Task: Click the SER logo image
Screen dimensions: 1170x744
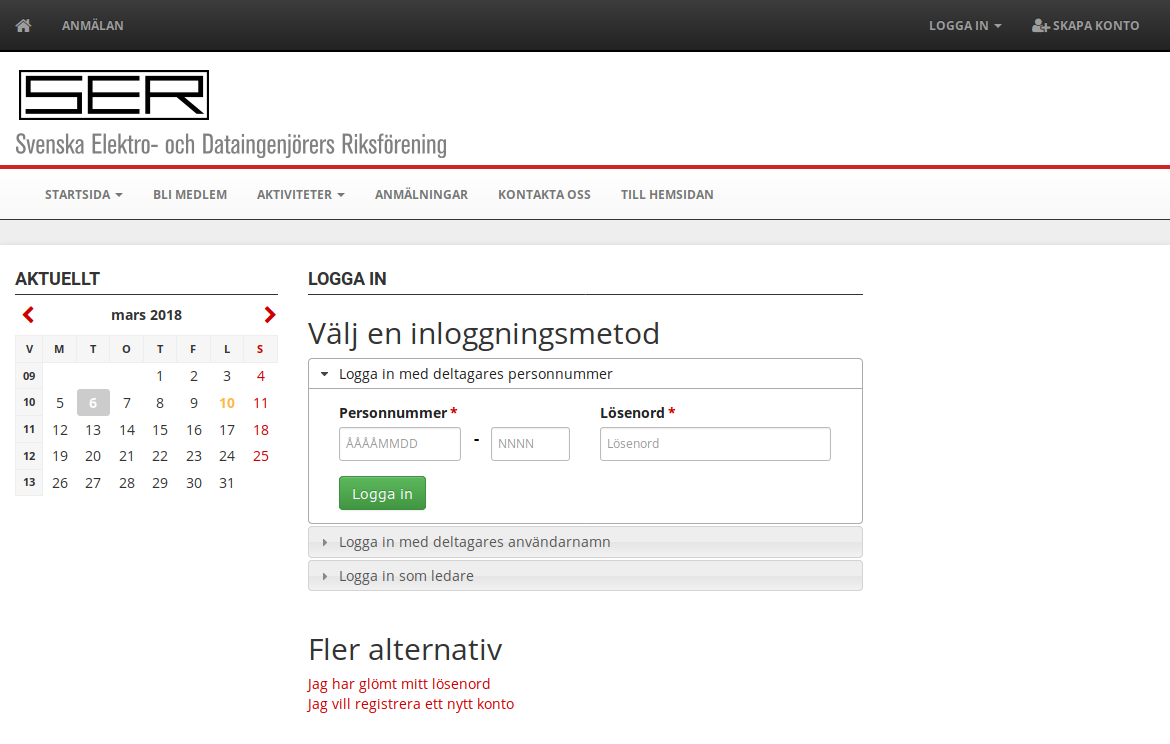Action: pos(114,95)
